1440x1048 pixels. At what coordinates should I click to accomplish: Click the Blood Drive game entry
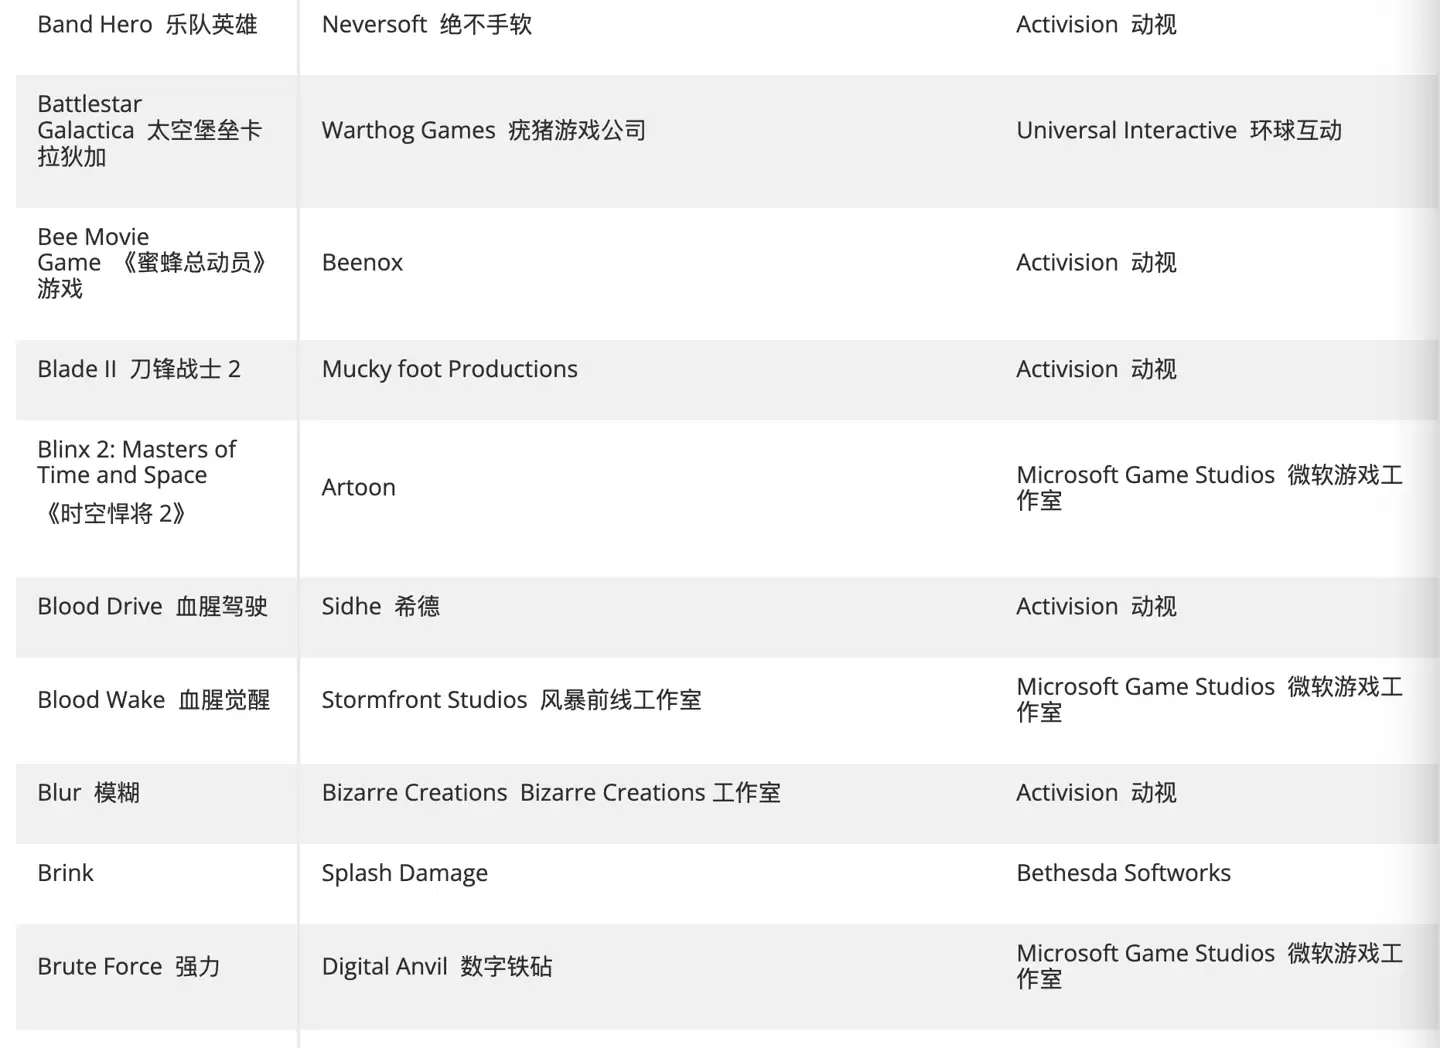click(152, 606)
